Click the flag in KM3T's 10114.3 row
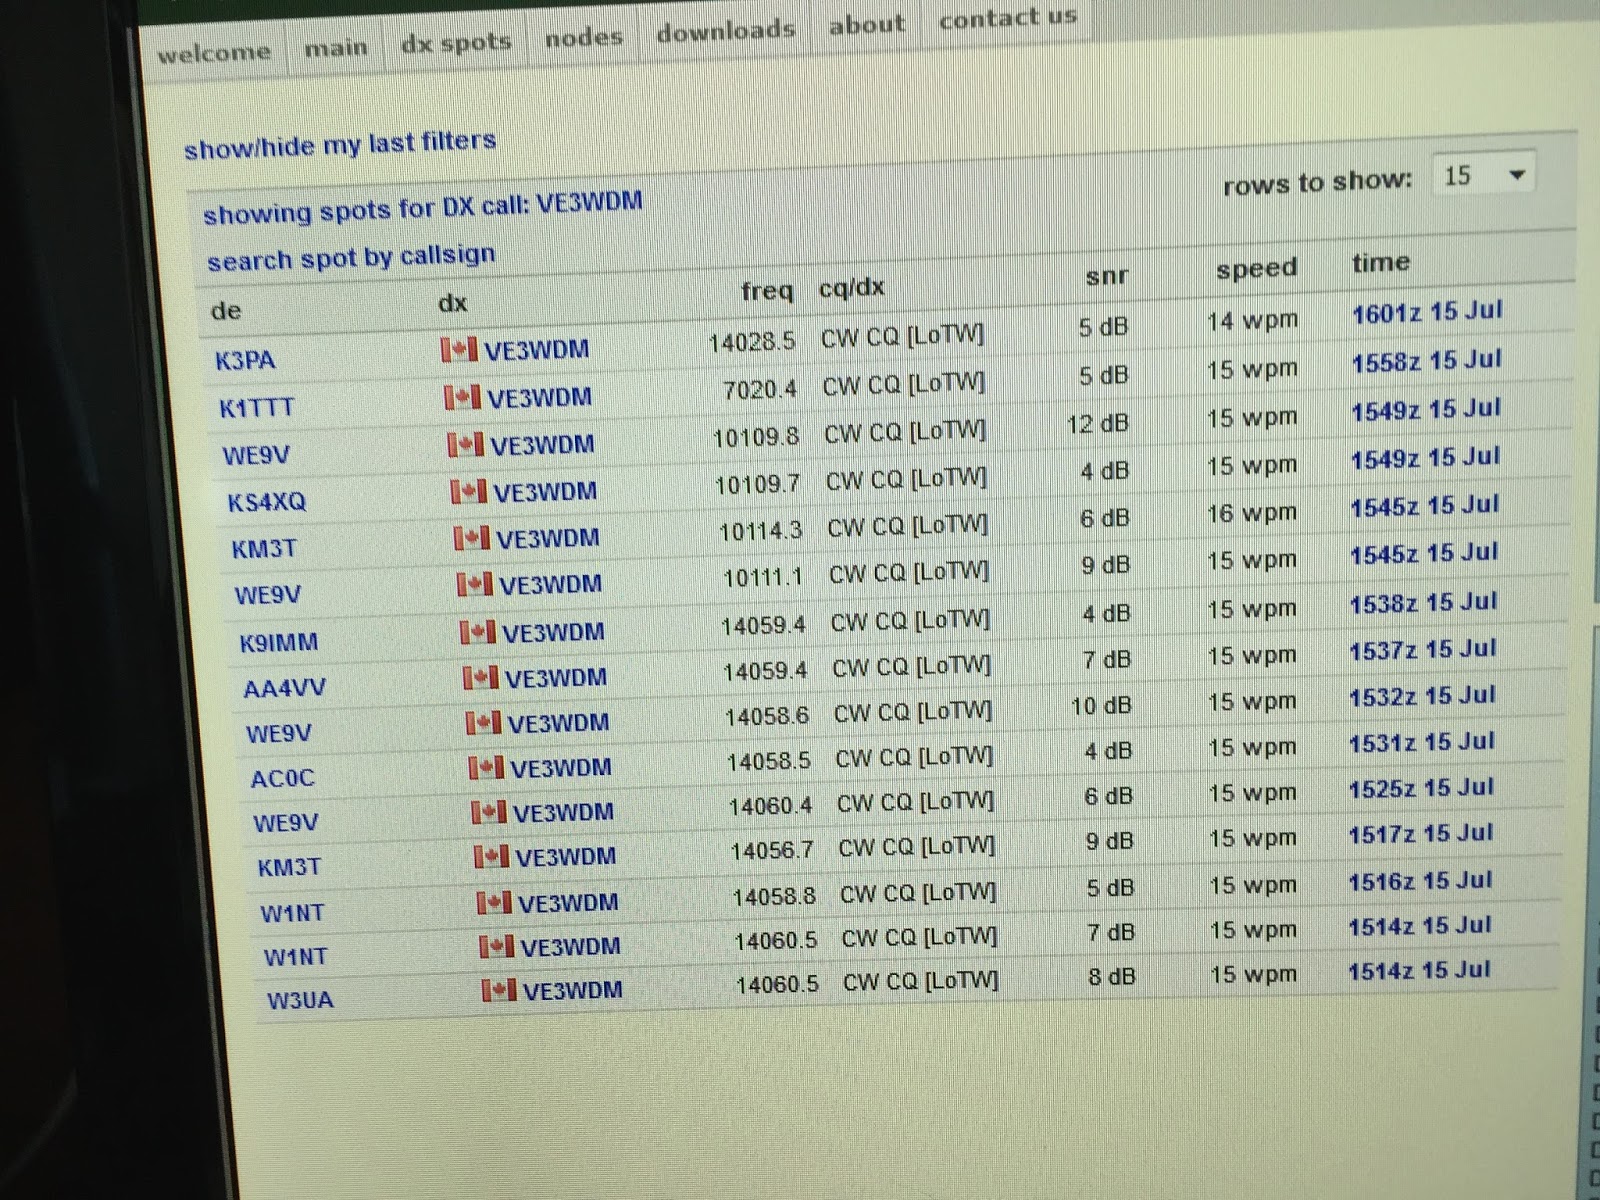Viewport: 1600px width, 1200px height. pos(471,538)
